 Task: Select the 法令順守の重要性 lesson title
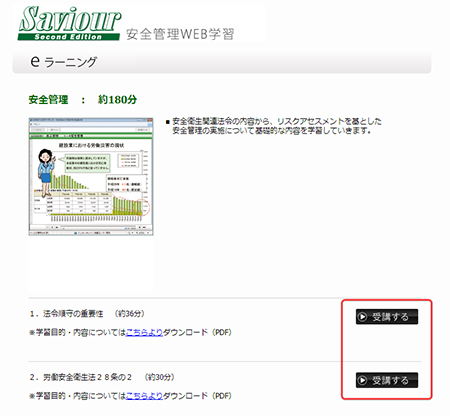(x=73, y=314)
